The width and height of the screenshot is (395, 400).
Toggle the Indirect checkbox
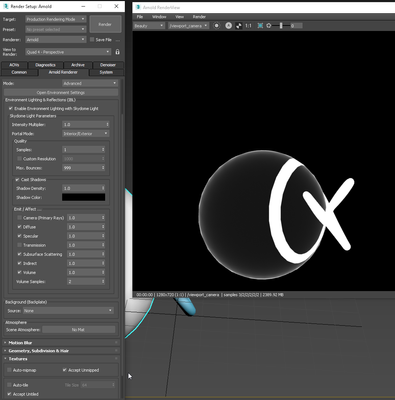pos(19,263)
